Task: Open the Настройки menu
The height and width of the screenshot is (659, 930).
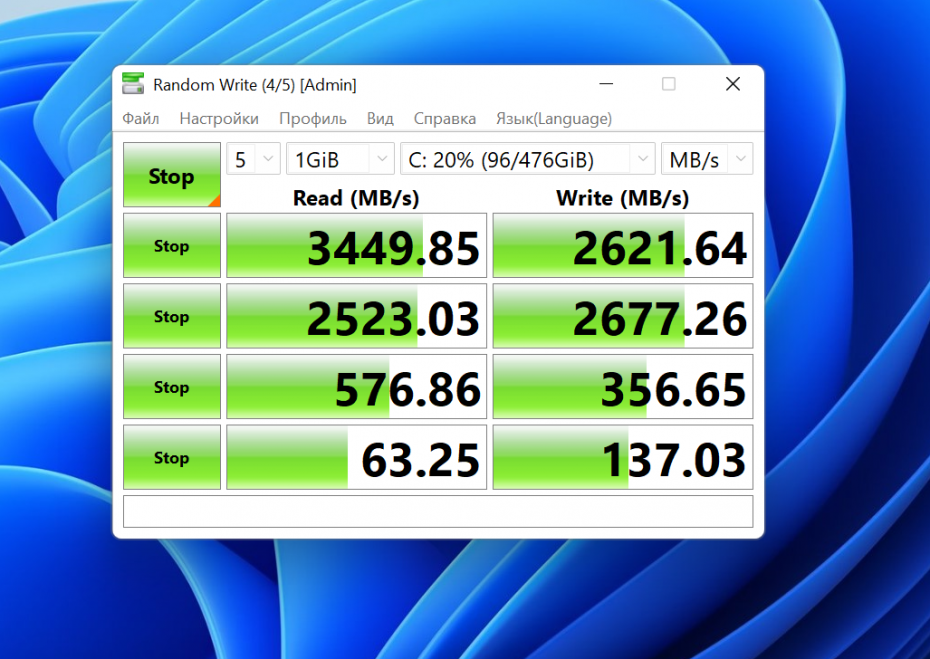Action: click(x=219, y=119)
